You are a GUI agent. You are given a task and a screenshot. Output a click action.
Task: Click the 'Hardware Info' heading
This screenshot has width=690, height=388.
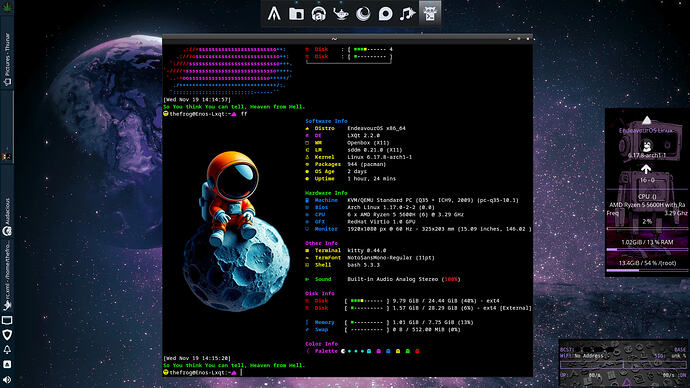(326, 193)
